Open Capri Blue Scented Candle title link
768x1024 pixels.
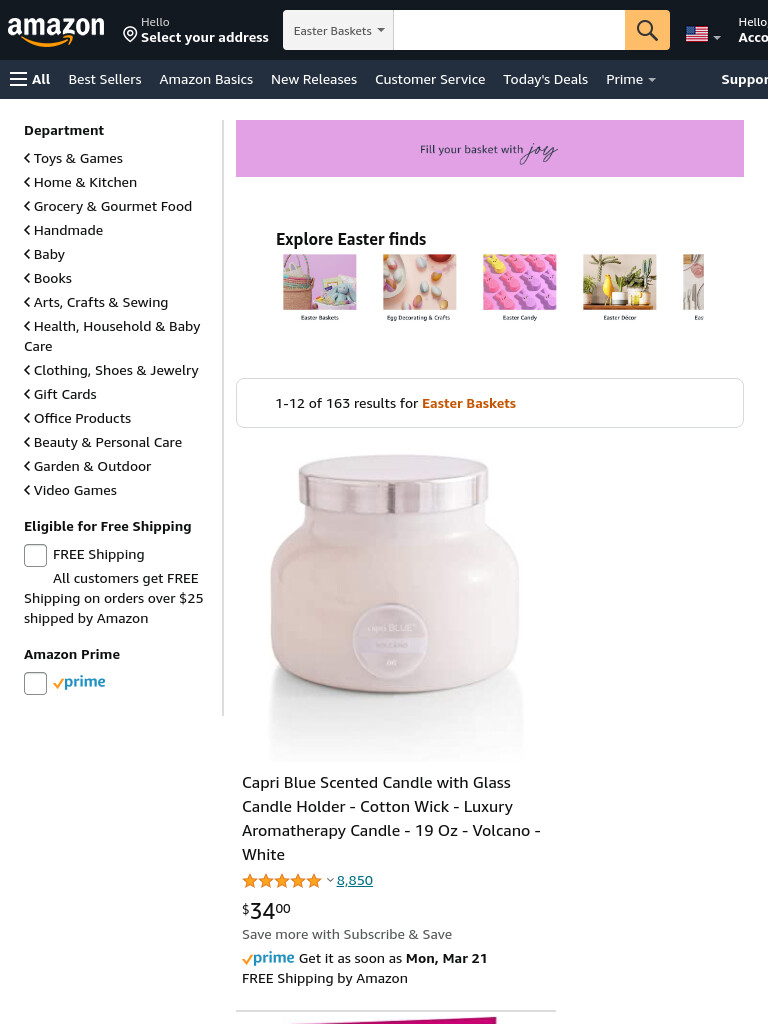(x=391, y=818)
